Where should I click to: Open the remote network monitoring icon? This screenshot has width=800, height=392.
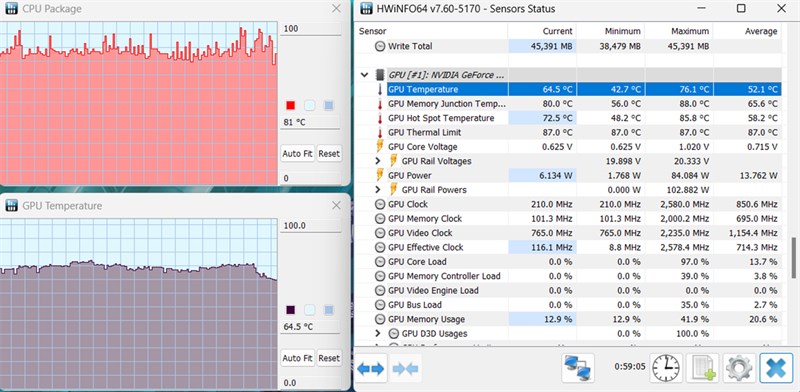[578, 368]
